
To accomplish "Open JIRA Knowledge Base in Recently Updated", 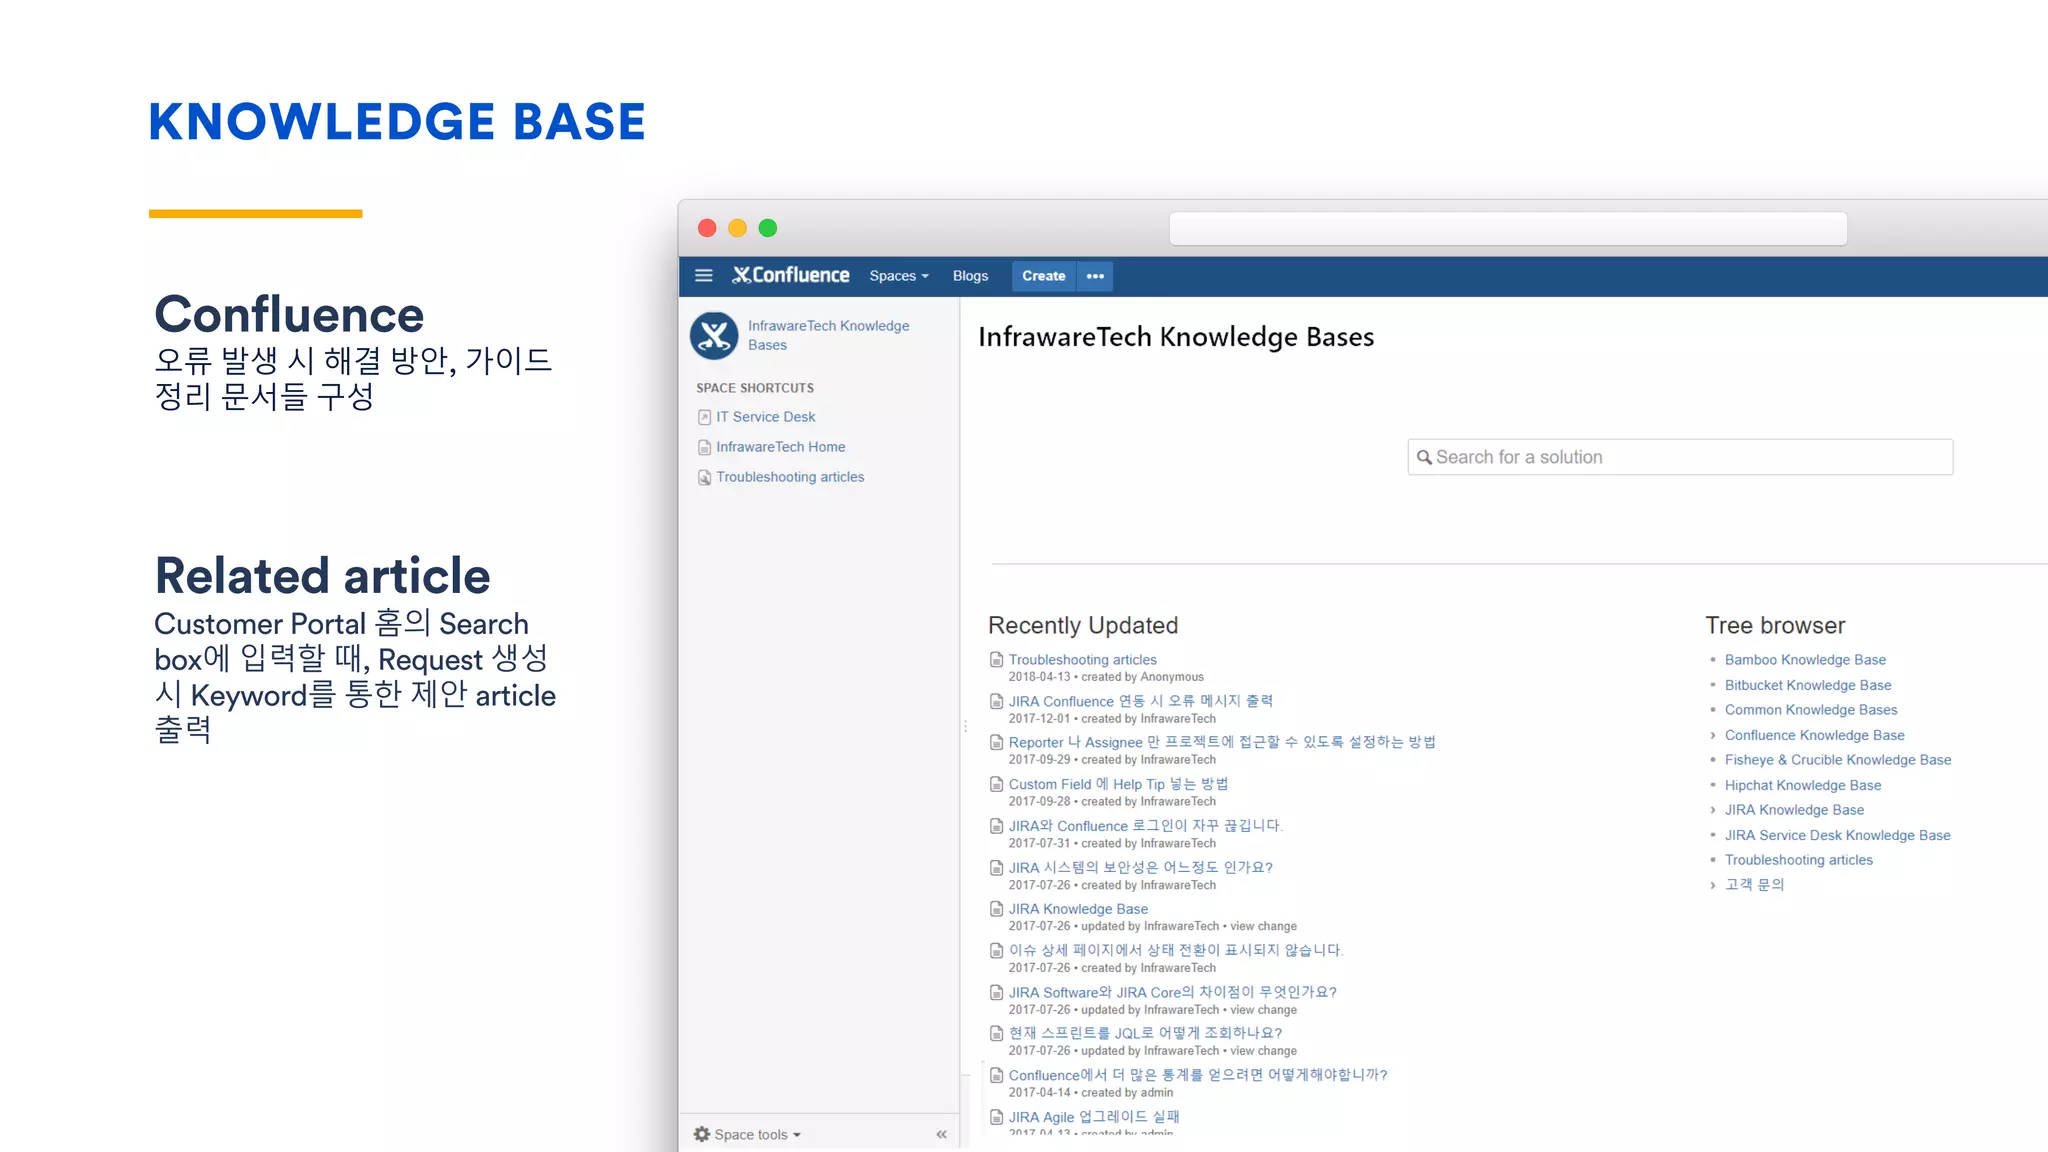I will pyautogui.click(x=1078, y=909).
